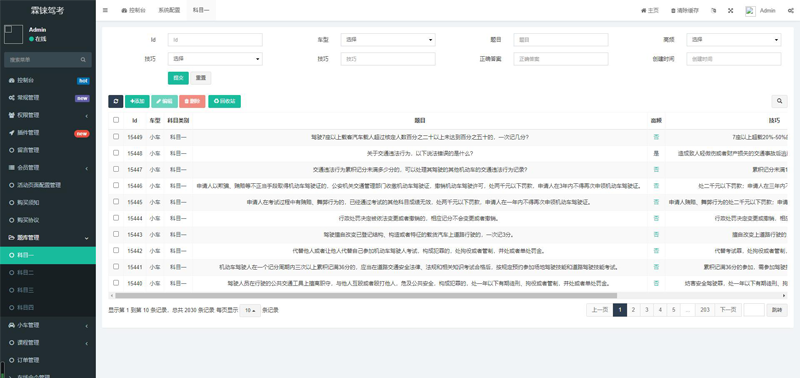The image size is (800, 378).
Task: Expand 常规管理 in the sidebar
Action: [x=48, y=98]
